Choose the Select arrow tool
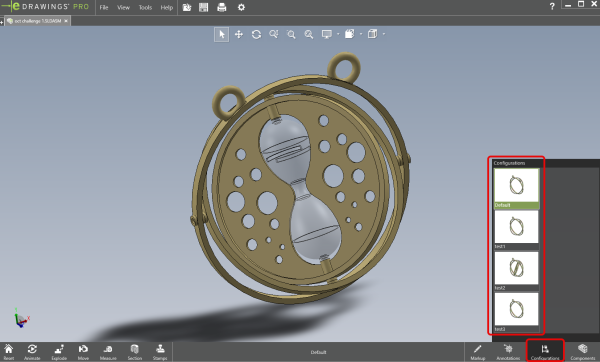 pos(222,34)
